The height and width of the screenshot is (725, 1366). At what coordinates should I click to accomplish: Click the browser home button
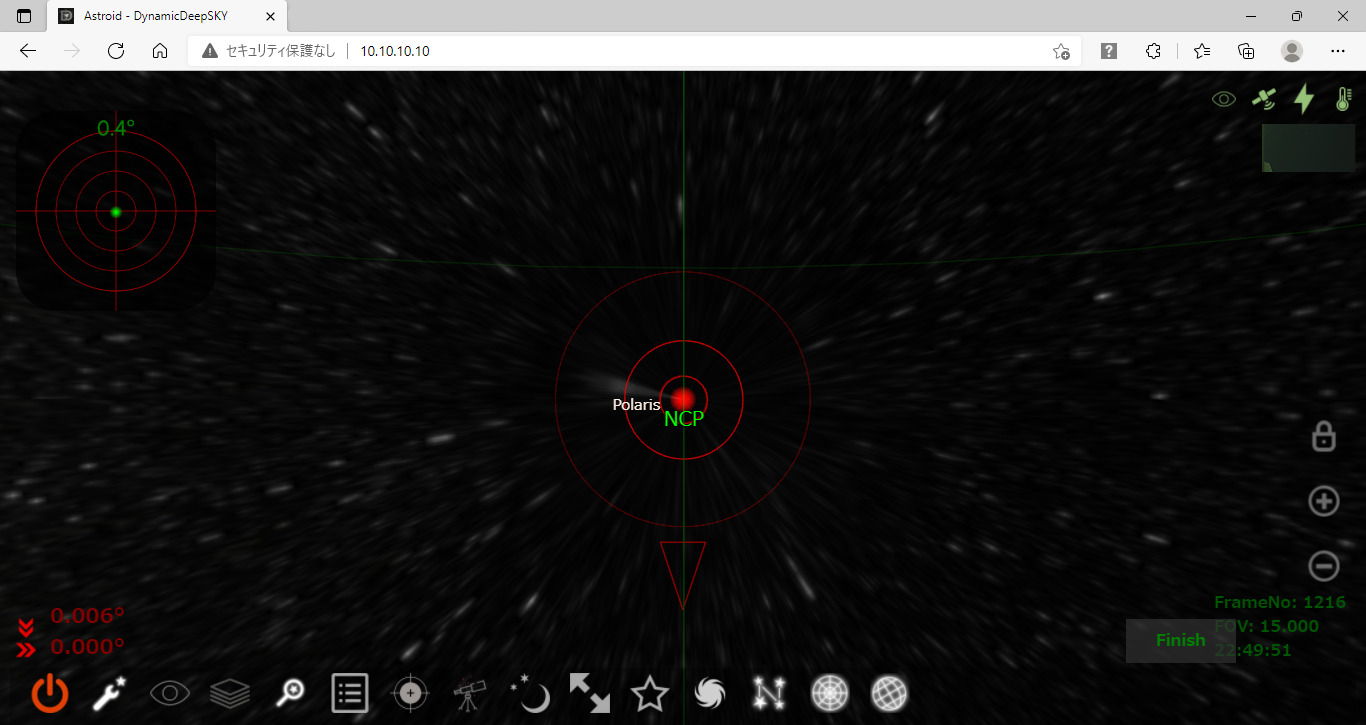(x=160, y=51)
